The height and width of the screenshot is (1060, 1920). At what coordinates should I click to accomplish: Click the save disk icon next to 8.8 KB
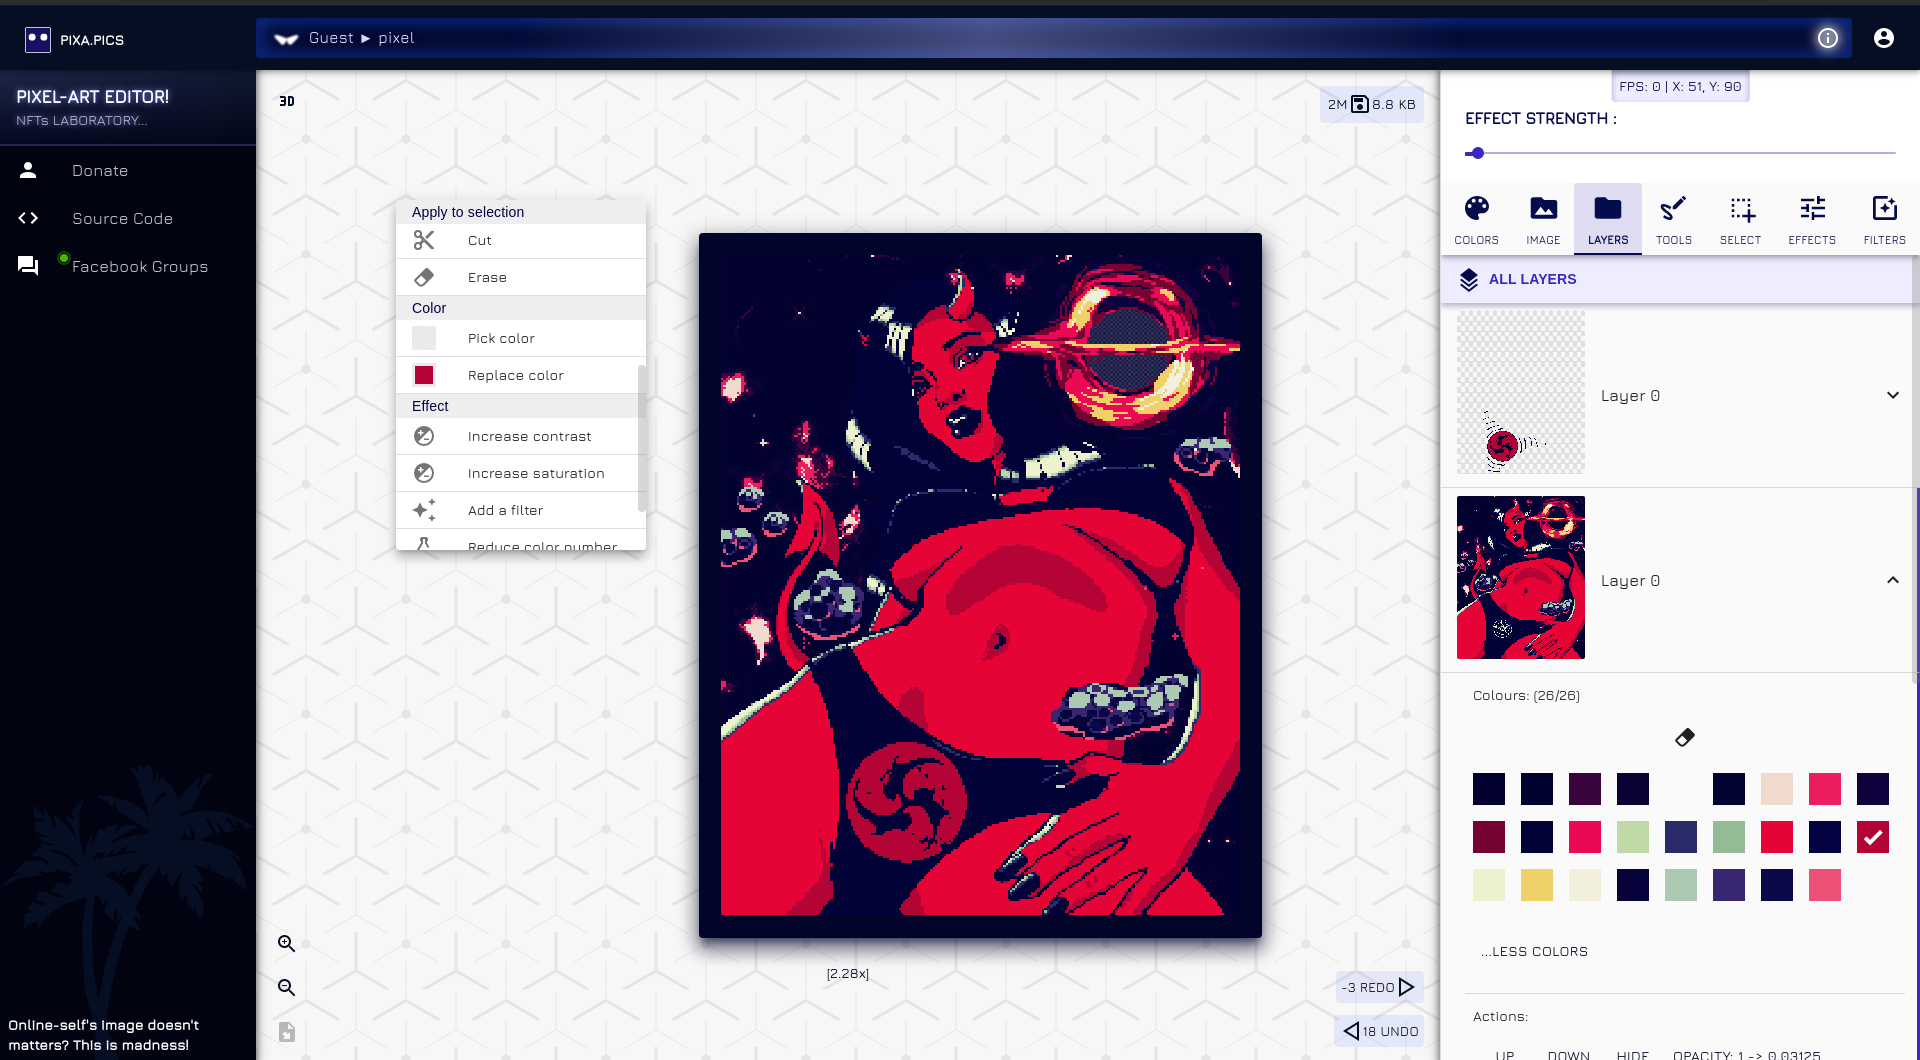[1359, 104]
